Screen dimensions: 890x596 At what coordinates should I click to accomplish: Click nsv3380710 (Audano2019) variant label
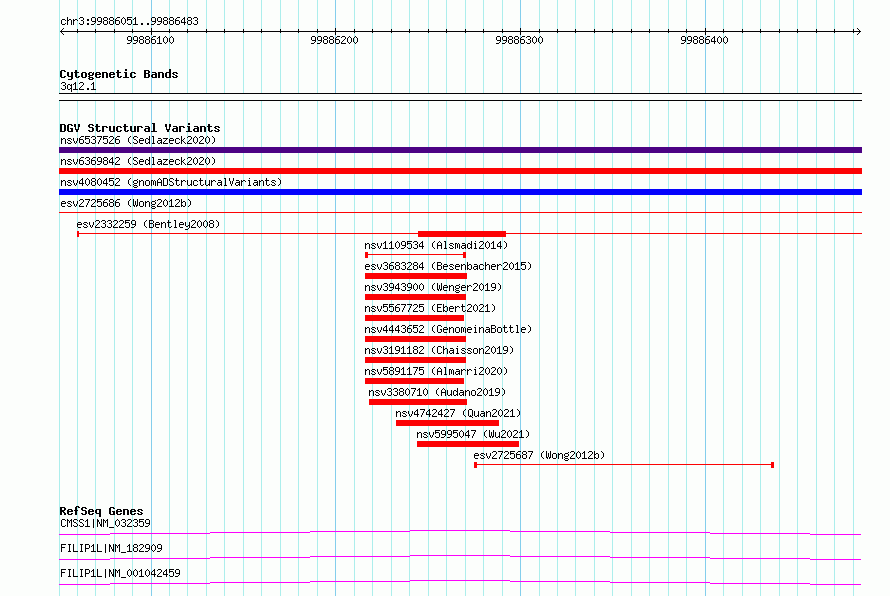436,392
